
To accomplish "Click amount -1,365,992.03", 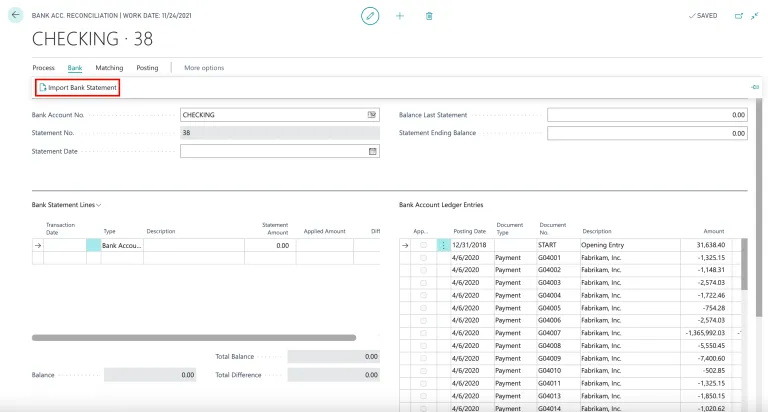I will 705,333.
